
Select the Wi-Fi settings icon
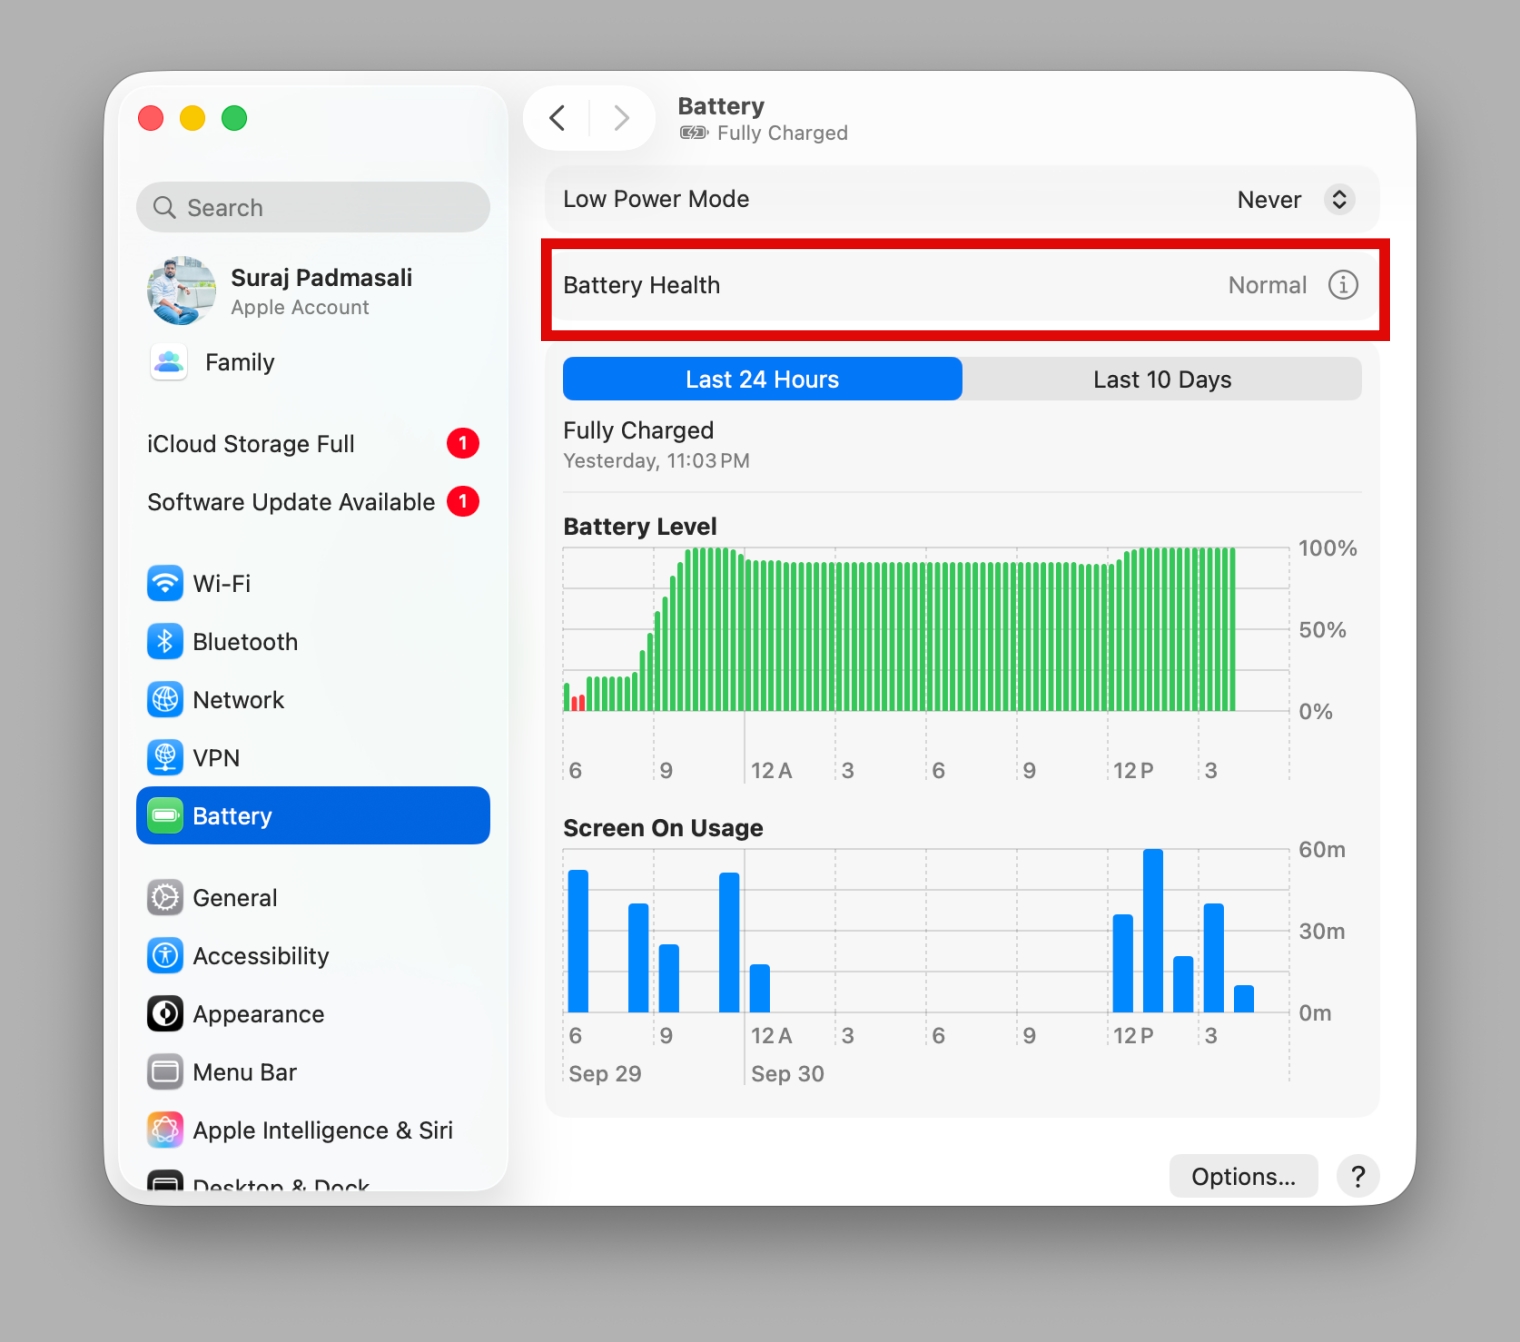point(165,583)
